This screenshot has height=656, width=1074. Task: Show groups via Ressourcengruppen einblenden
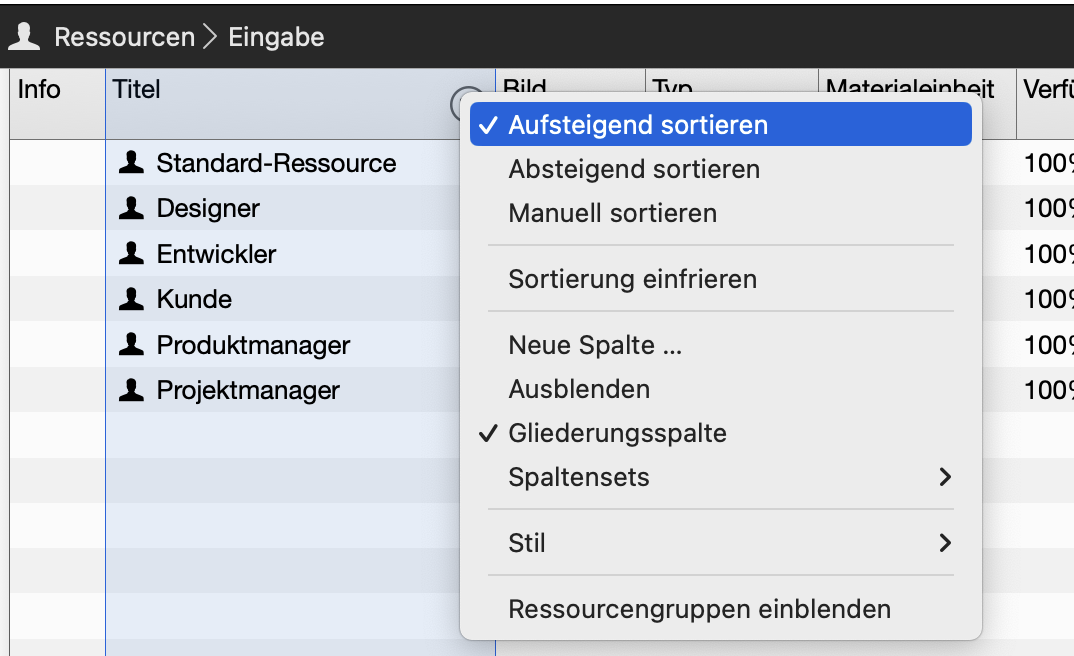point(721,609)
